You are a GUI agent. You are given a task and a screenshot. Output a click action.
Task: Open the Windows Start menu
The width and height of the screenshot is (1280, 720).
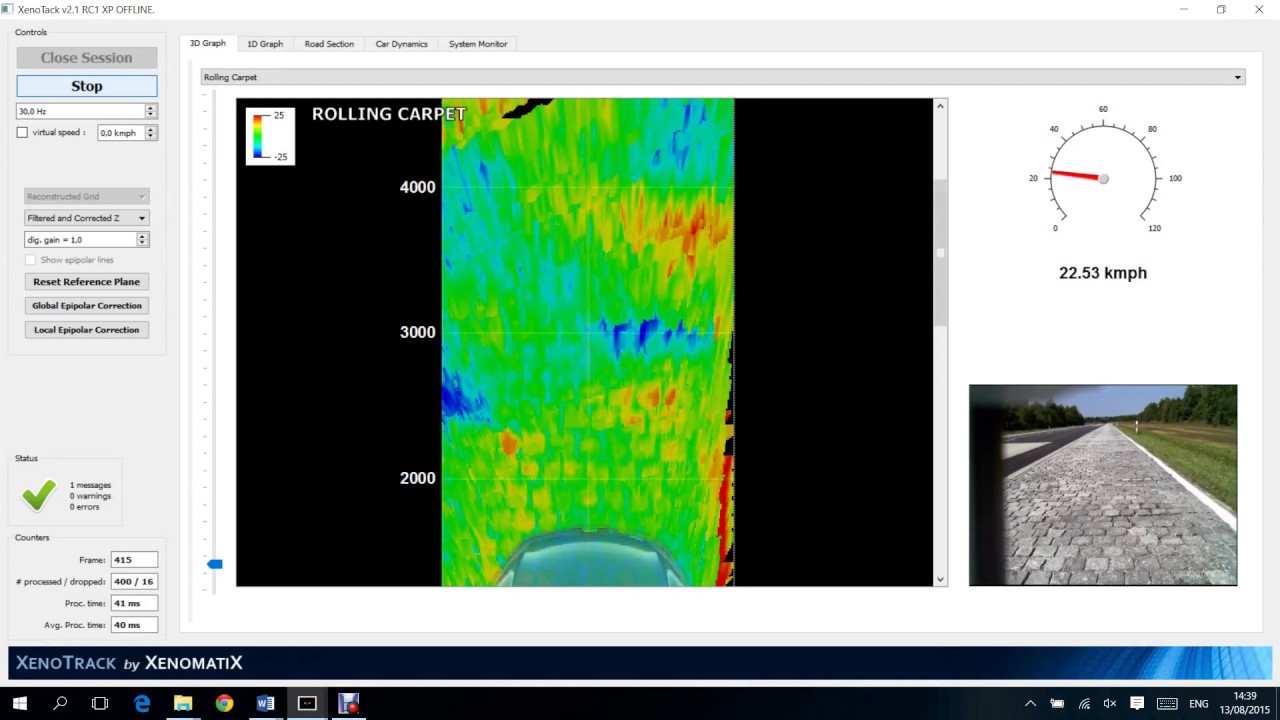[19, 703]
